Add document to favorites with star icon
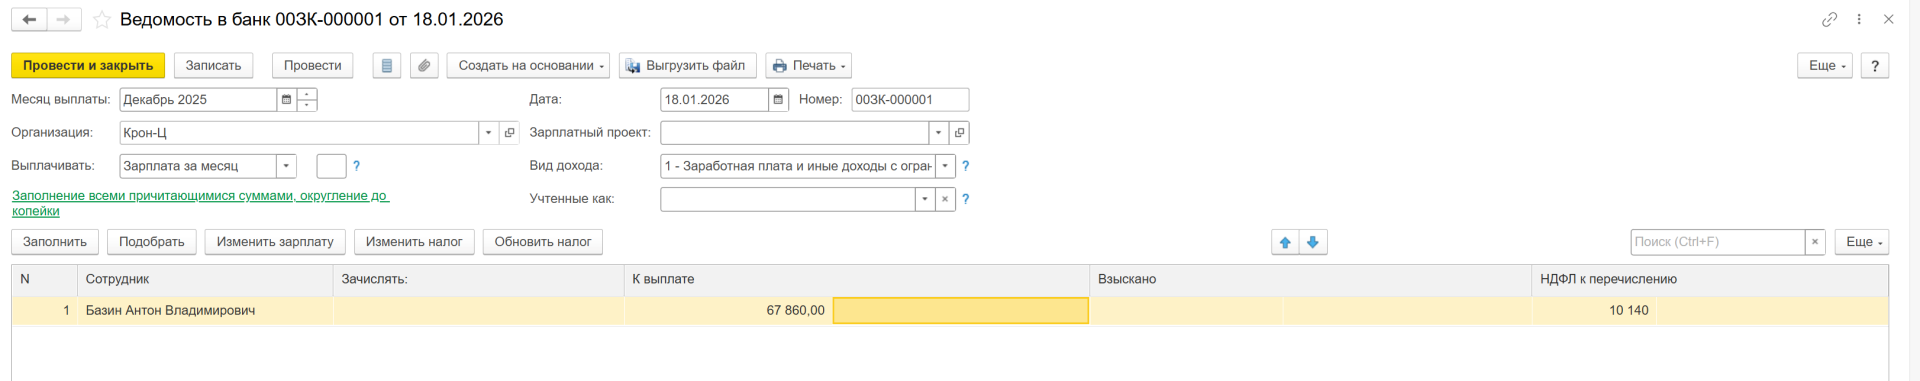The width and height of the screenshot is (1920, 381). [x=102, y=20]
